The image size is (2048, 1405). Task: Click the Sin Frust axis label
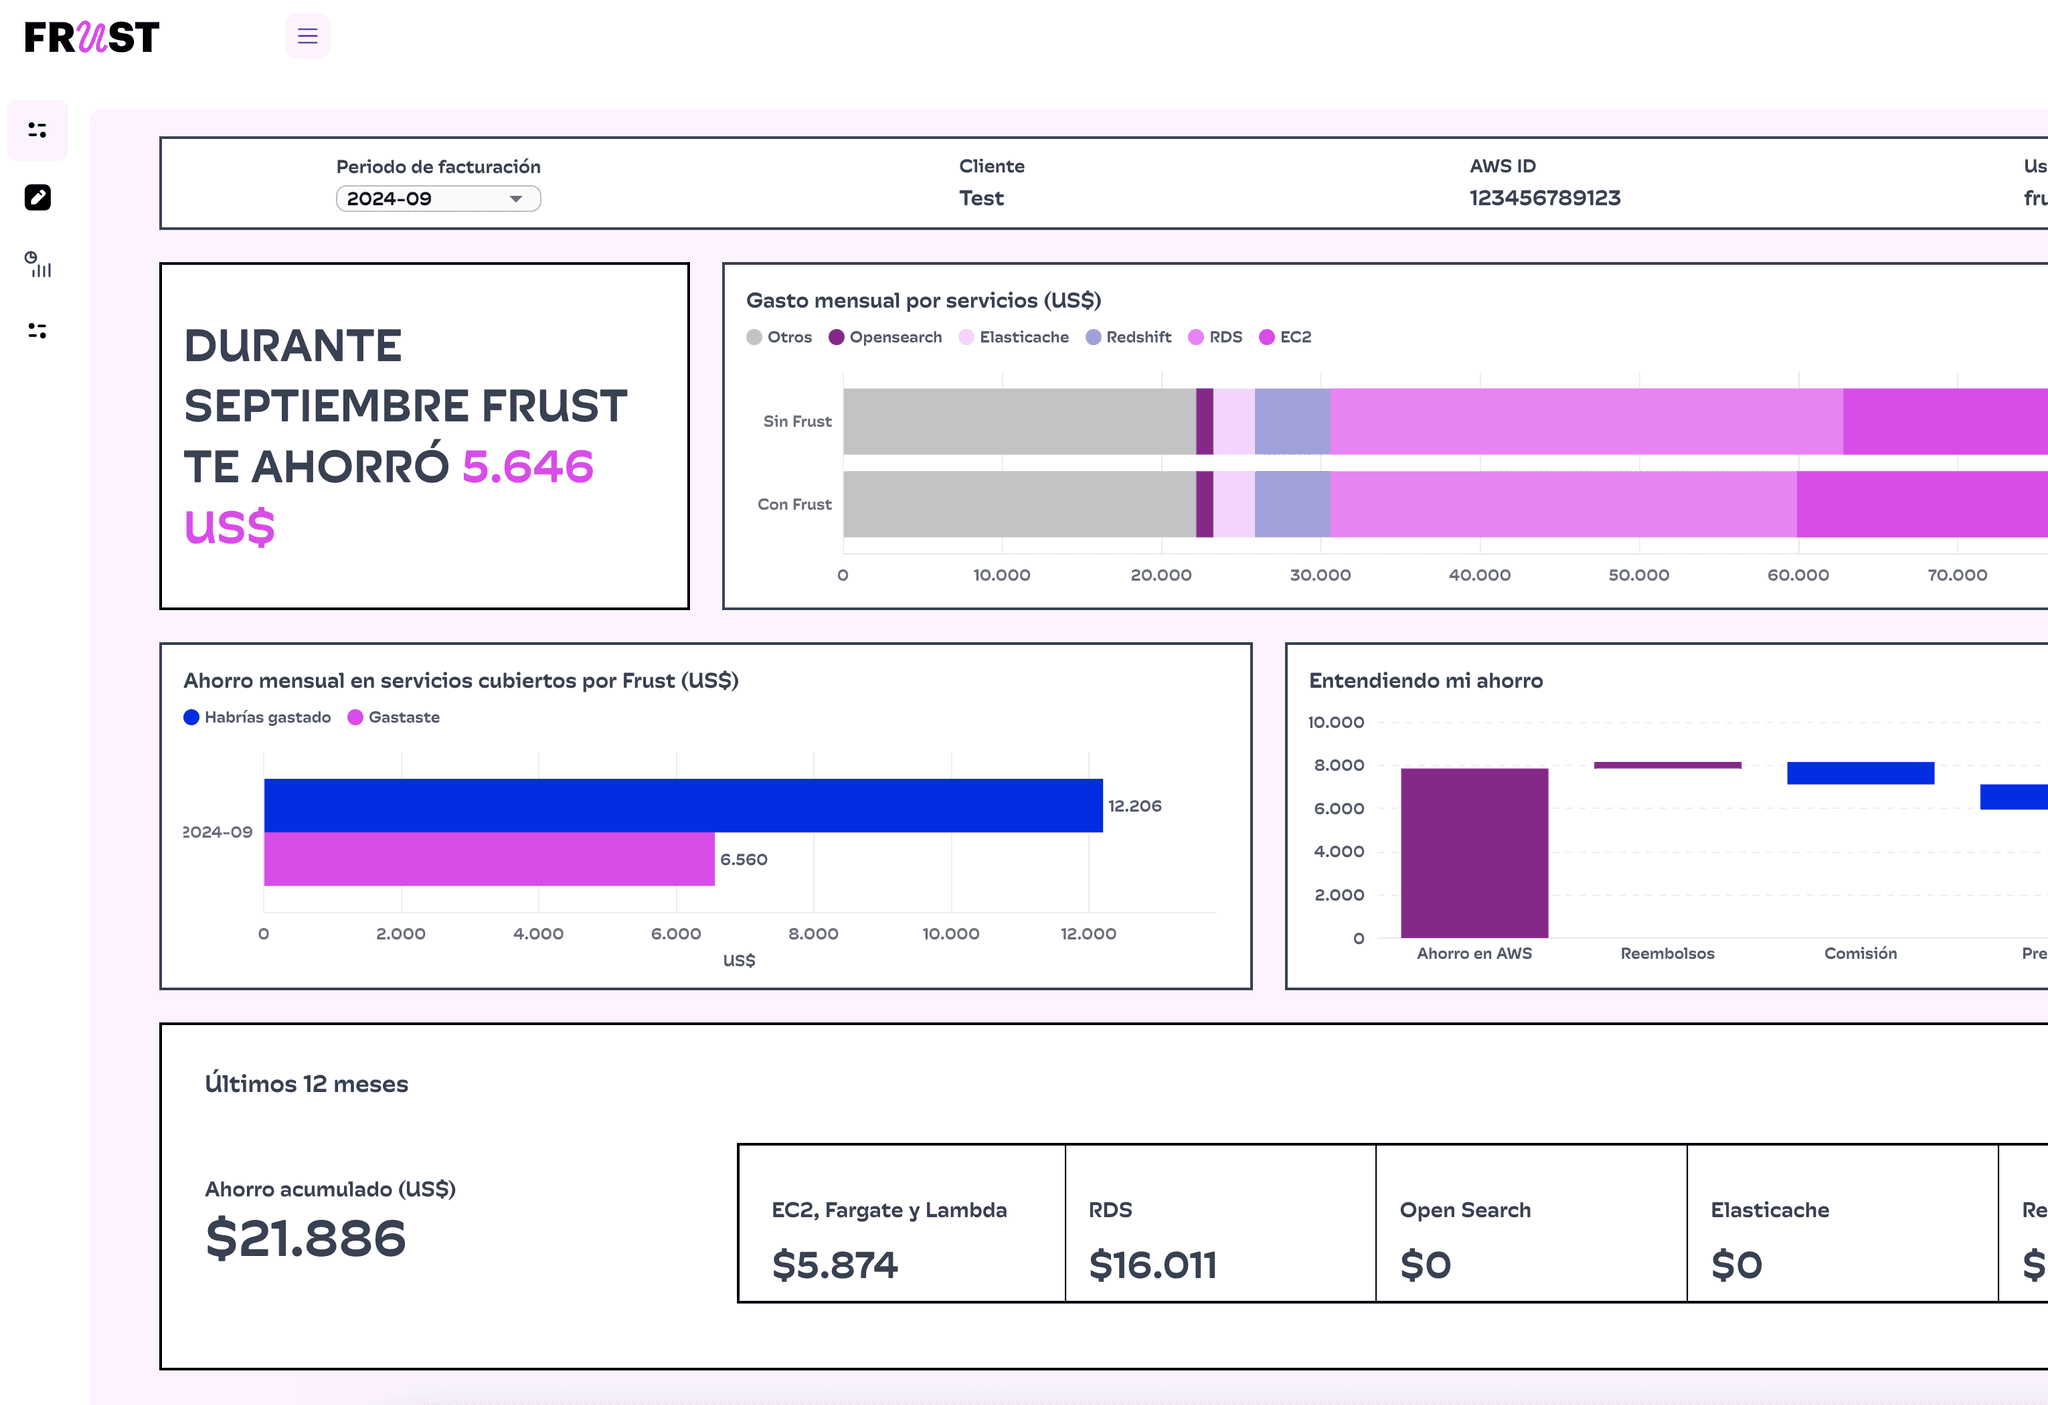point(797,421)
